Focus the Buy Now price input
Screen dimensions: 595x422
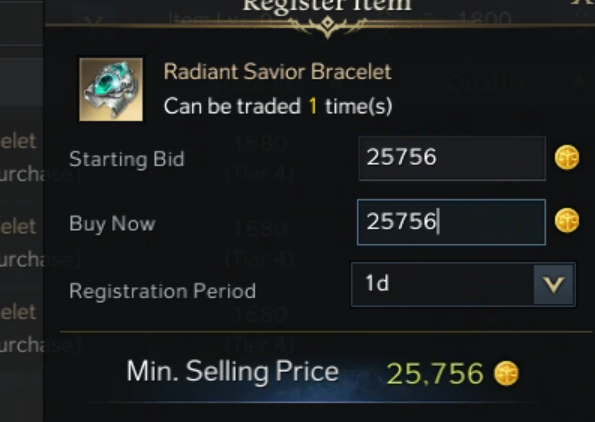(451, 222)
